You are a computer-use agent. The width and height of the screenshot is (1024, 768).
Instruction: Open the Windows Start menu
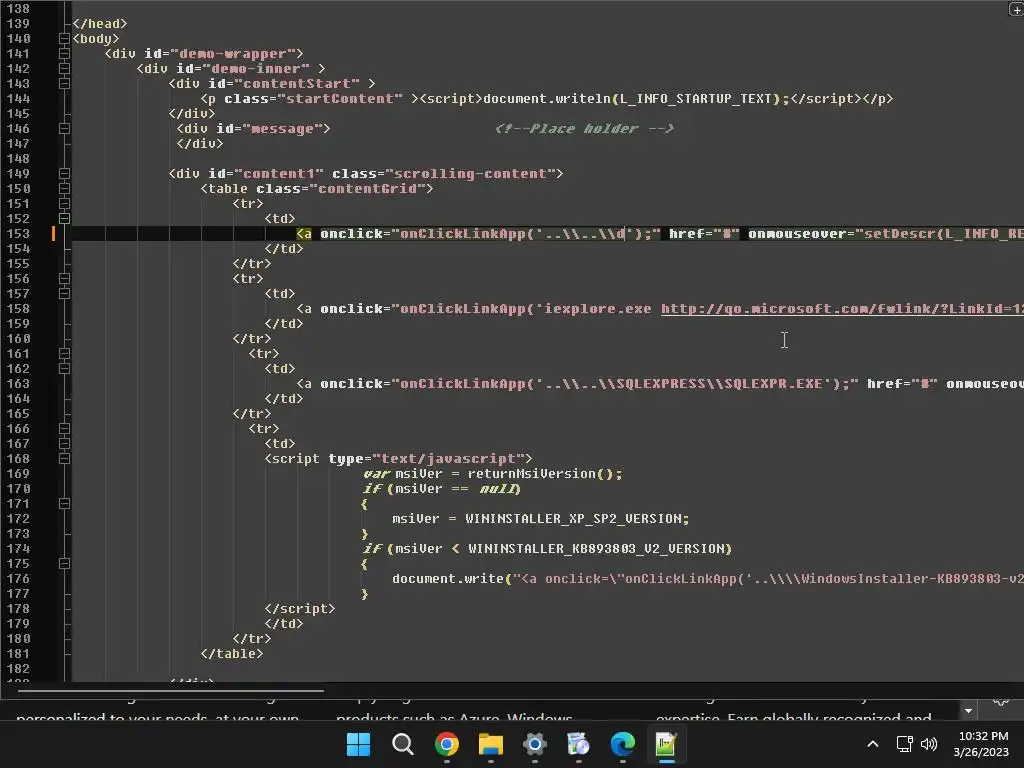tap(358, 744)
